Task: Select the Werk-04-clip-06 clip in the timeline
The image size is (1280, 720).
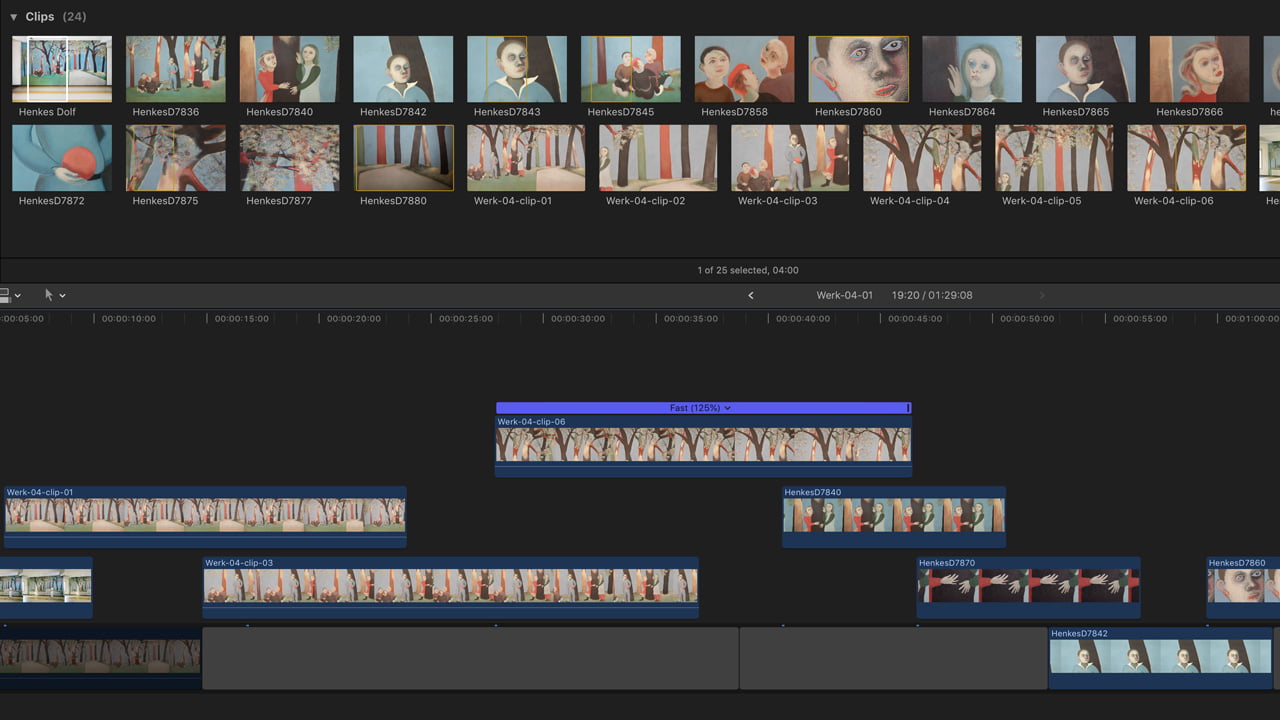Action: 703,446
